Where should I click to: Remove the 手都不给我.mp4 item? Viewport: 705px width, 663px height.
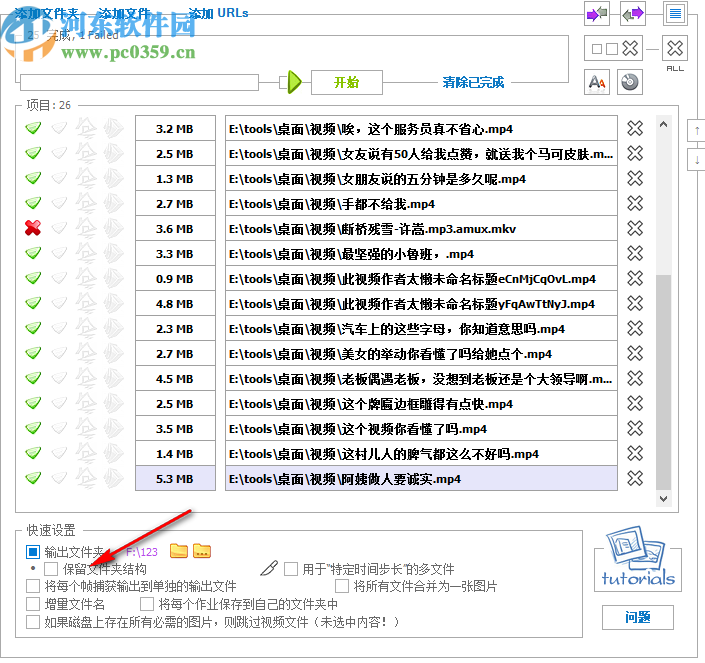[x=635, y=204]
